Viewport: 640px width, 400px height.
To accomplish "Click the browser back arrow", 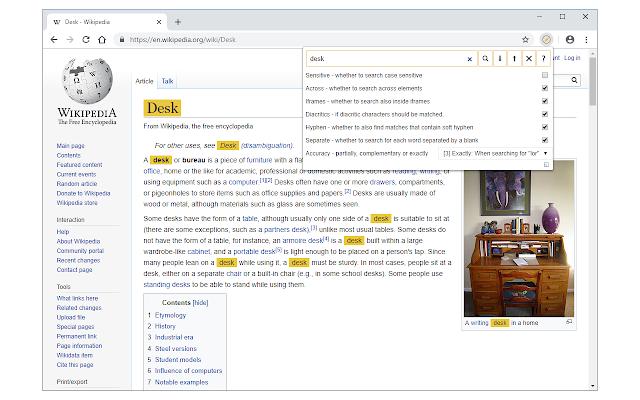I will click(54, 40).
